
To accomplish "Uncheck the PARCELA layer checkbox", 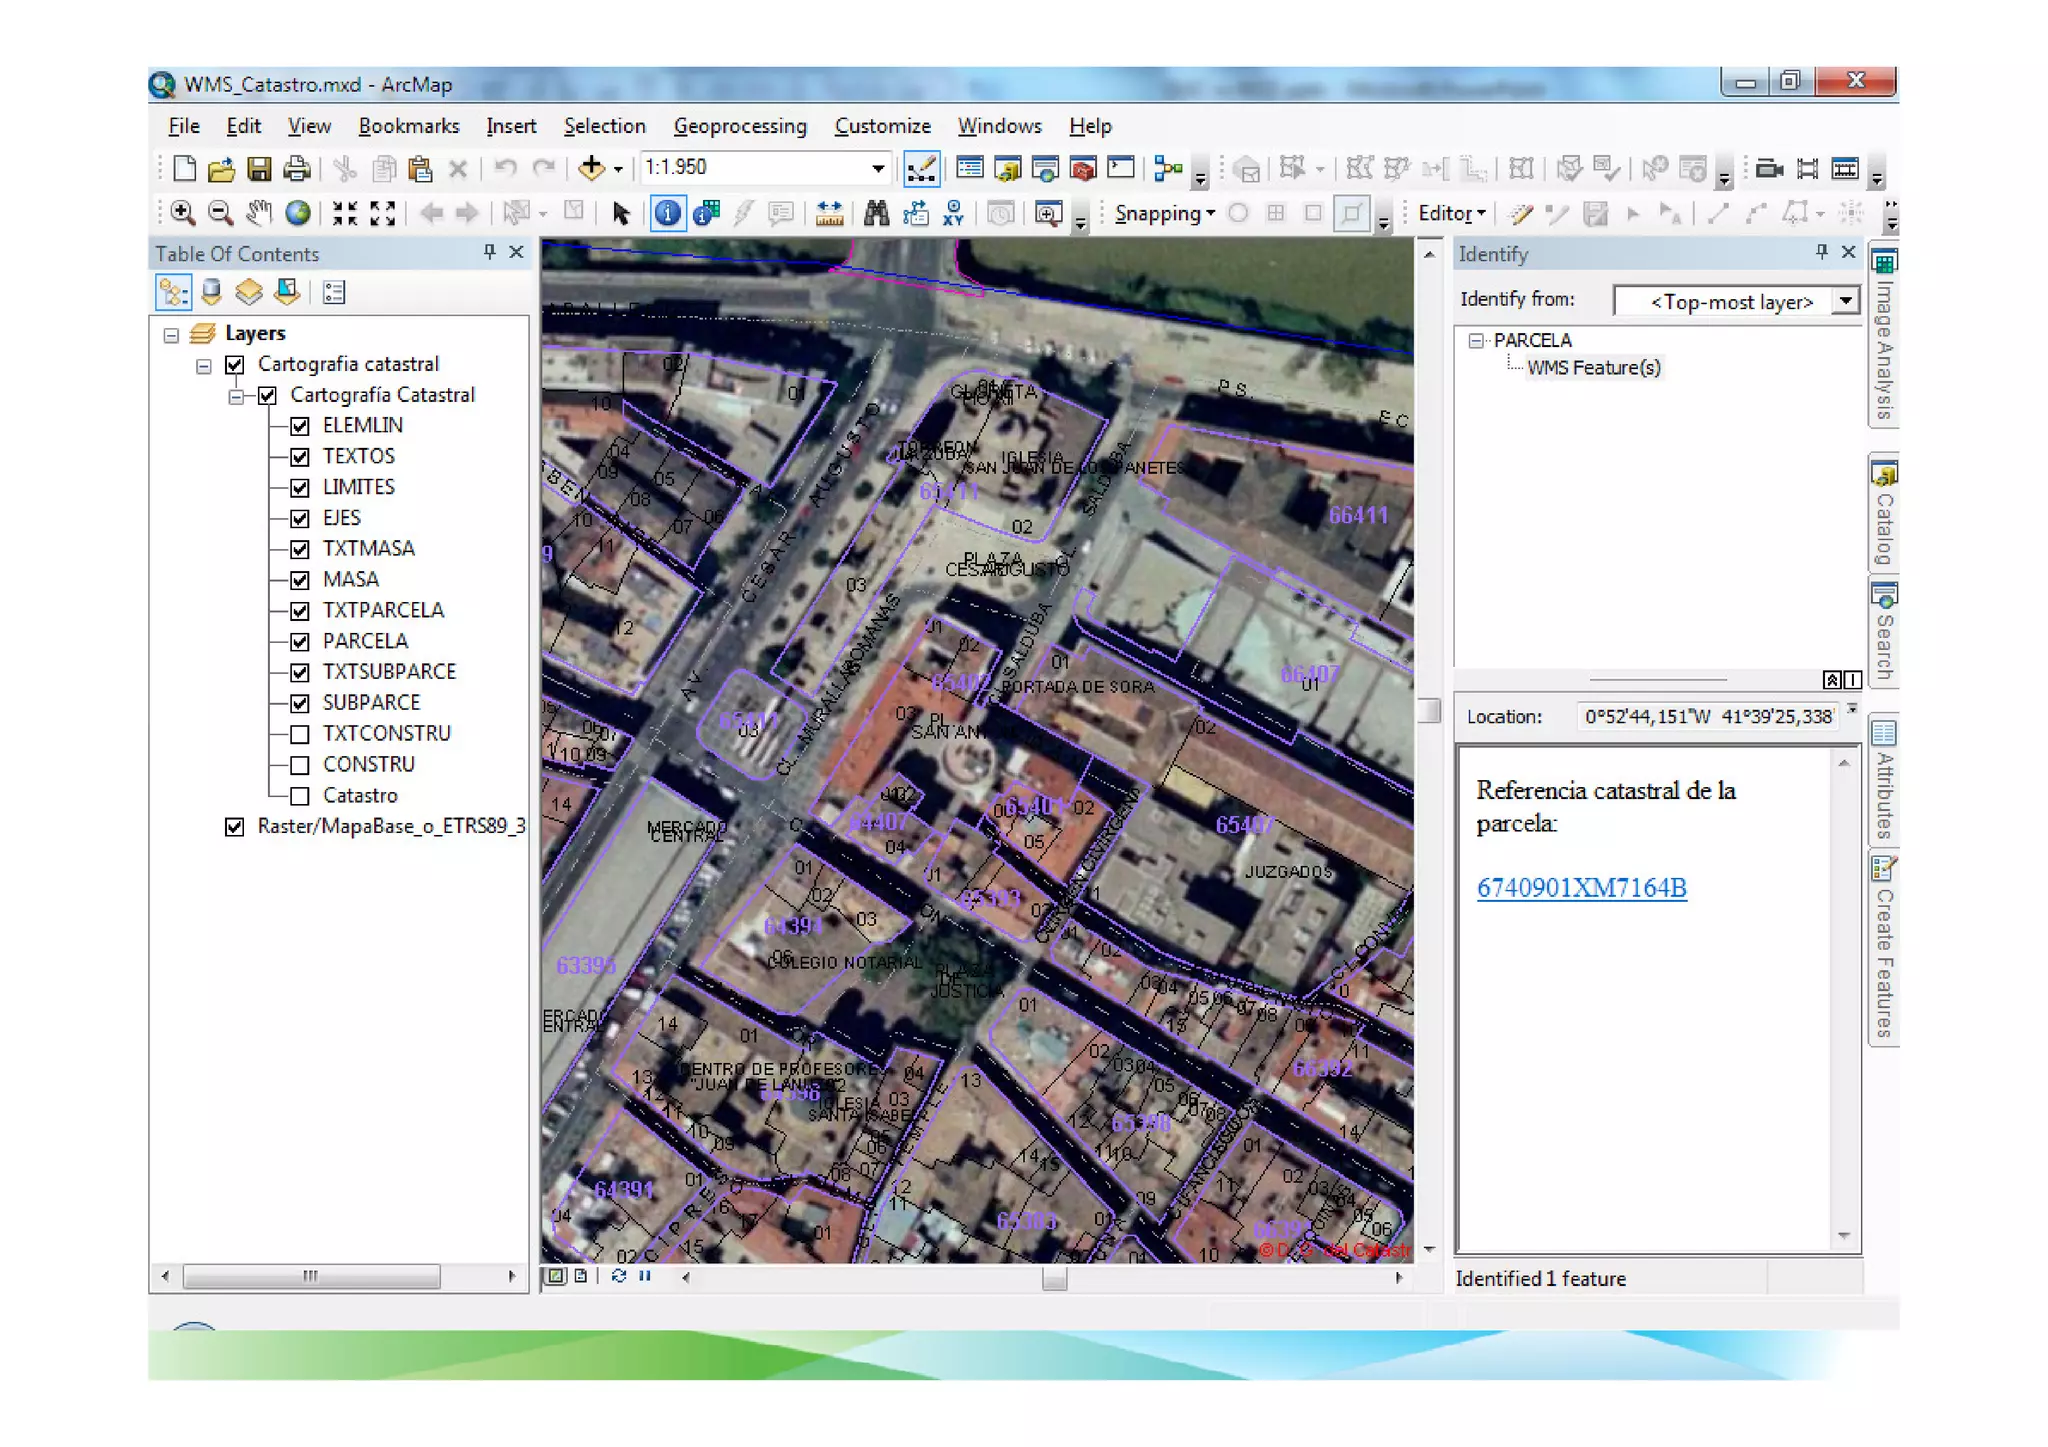I will pyautogui.click(x=300, y=642).
